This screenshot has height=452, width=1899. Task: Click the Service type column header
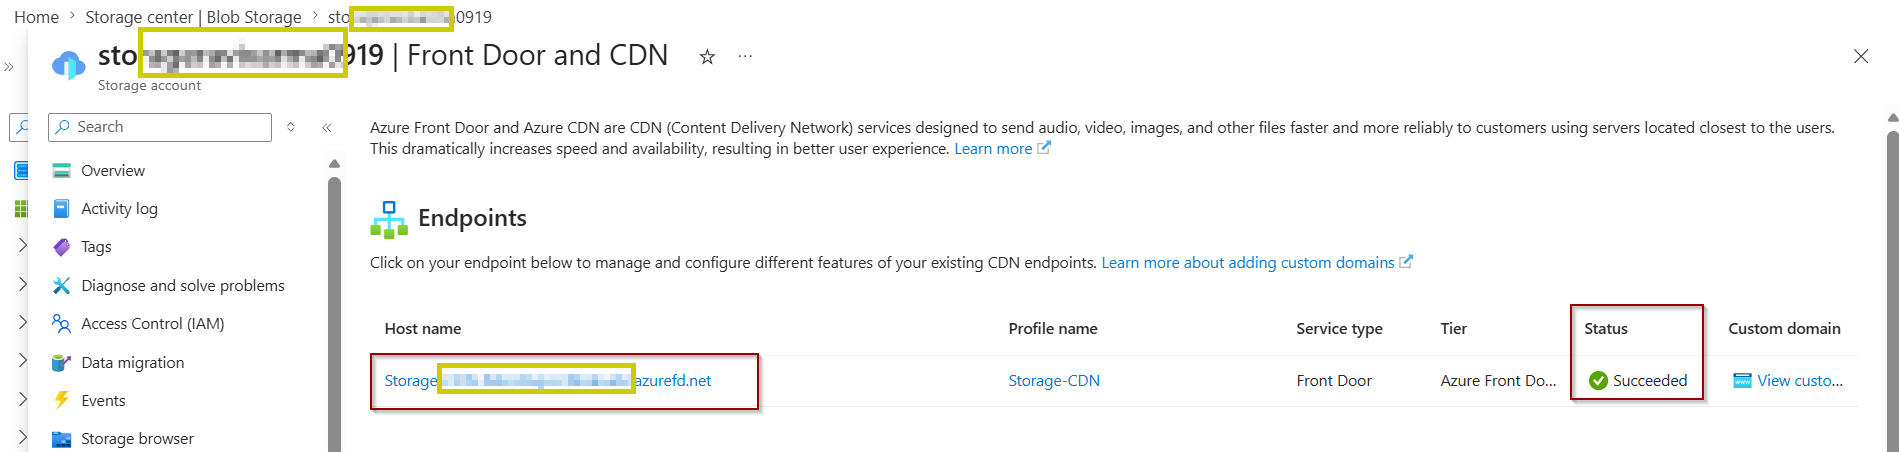click(x=1339, y=329)
